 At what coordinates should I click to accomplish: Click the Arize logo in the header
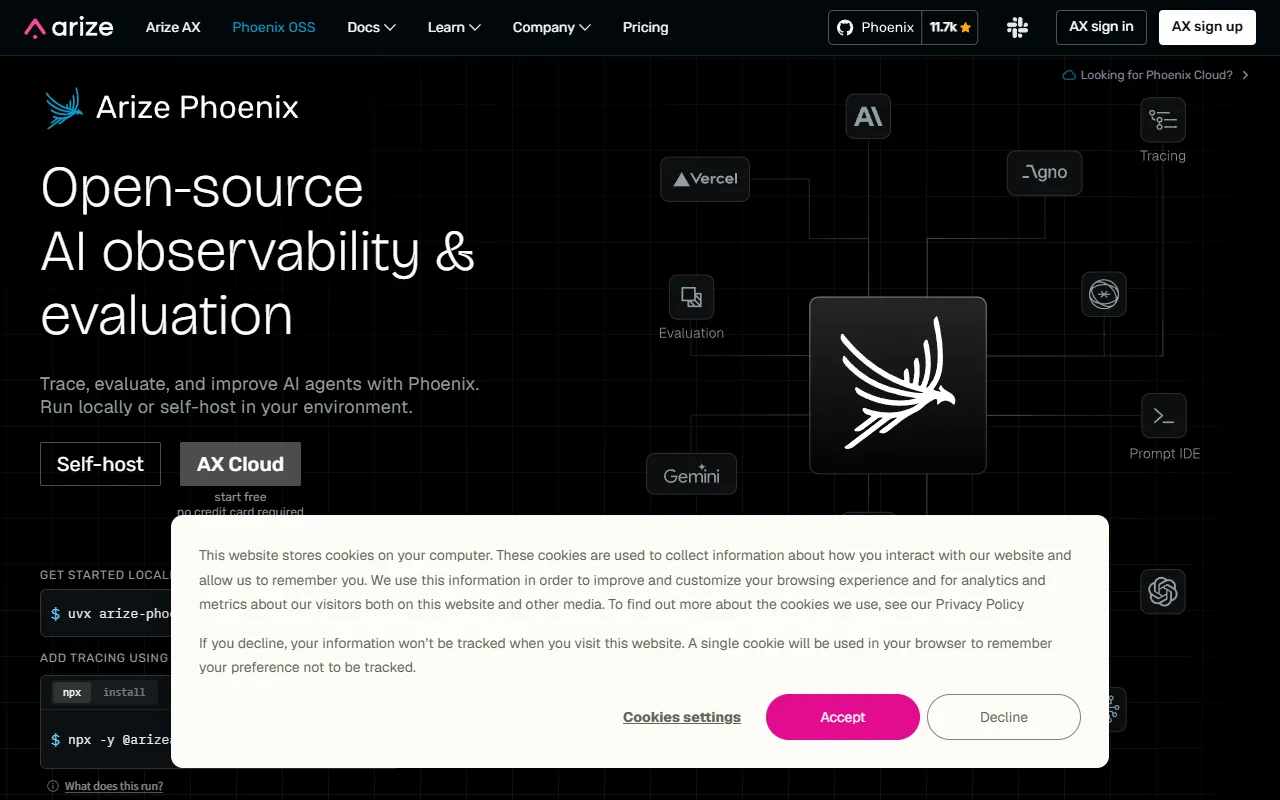[x=69, y=27]
